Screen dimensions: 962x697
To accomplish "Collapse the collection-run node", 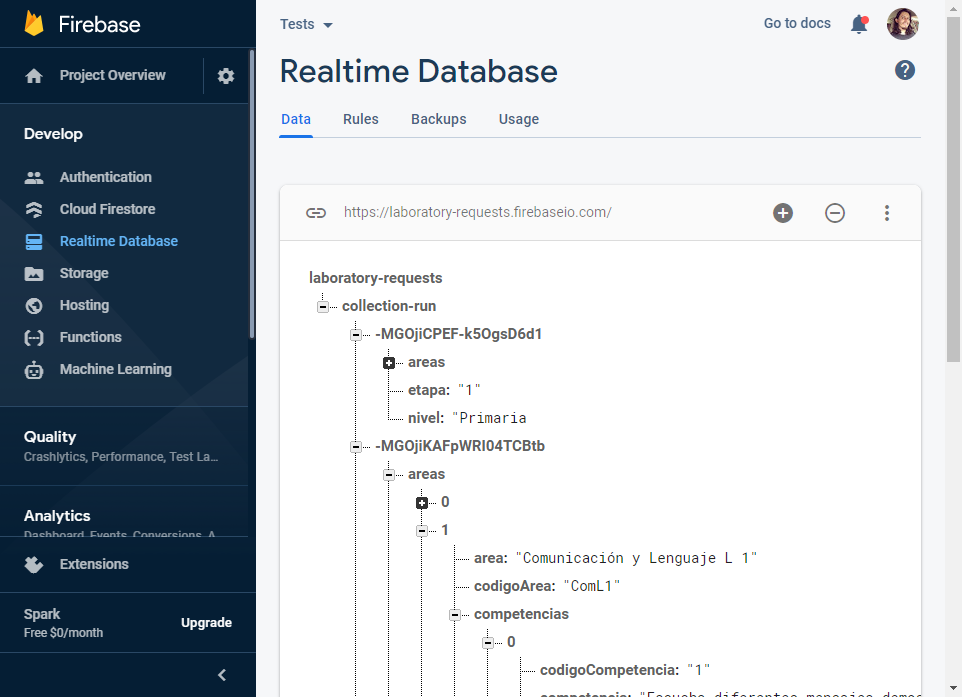I will click(x=323, y=307).
